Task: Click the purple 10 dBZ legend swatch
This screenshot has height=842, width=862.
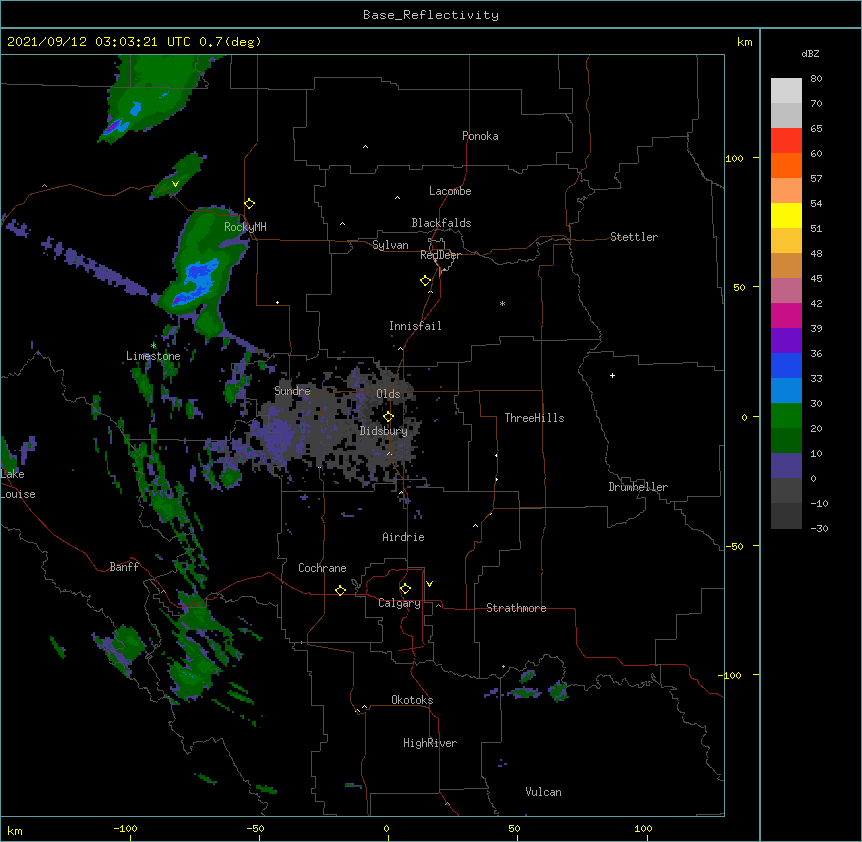Action: tap(786, 466)
